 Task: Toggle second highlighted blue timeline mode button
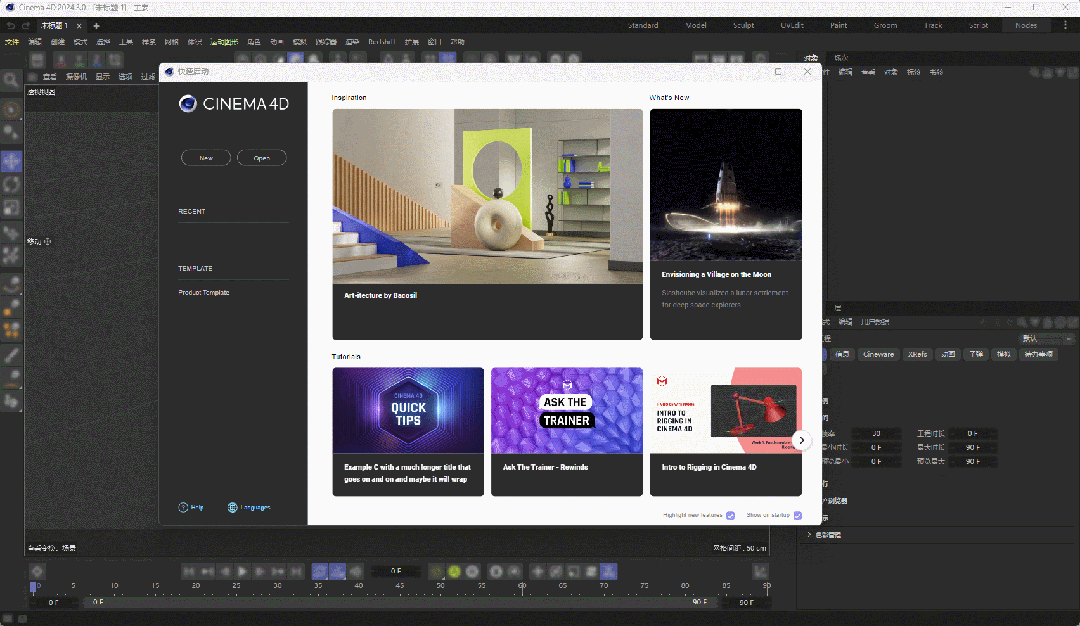click(338, 571)
